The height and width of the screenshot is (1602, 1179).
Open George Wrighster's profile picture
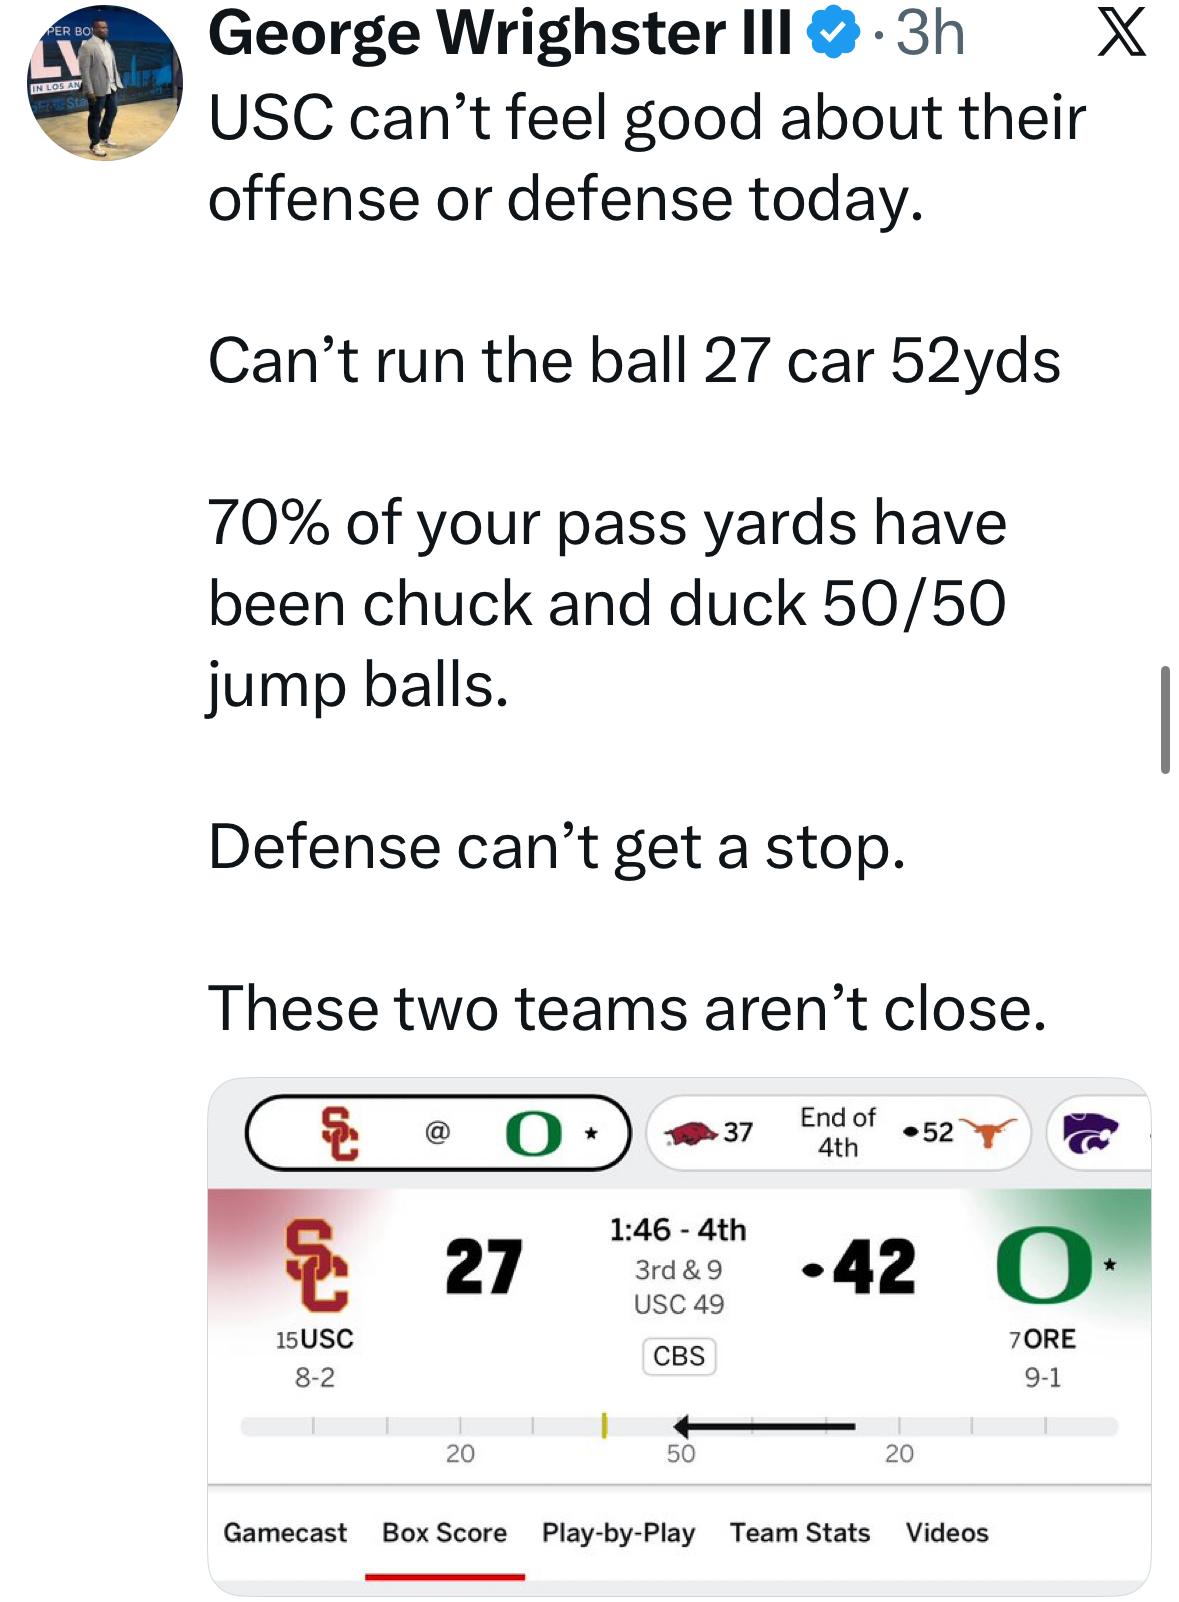pos(104,83)
